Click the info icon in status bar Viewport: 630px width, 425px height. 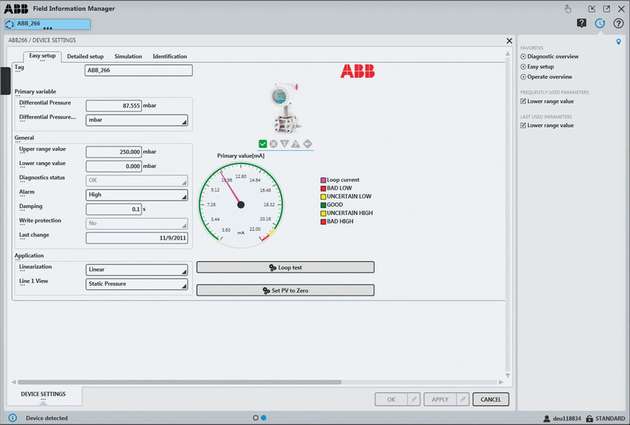coord(12,418)
